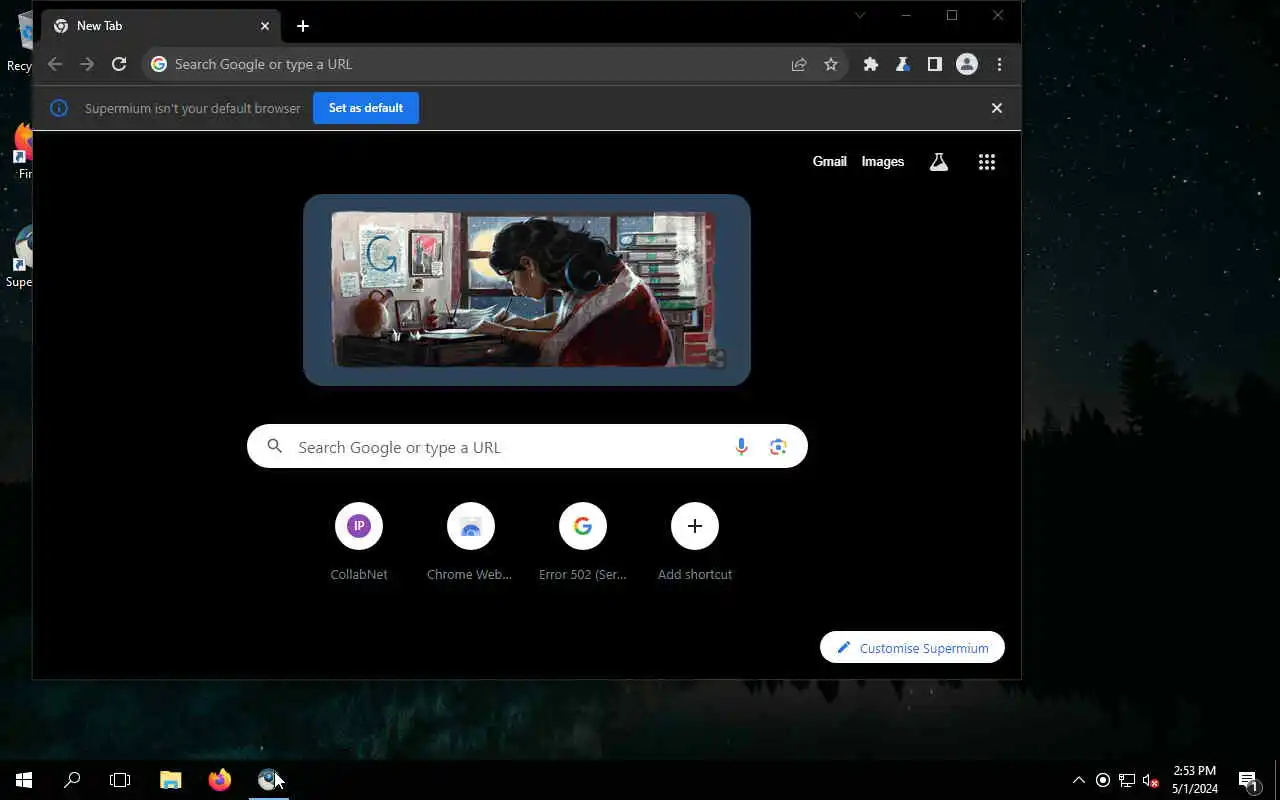Click the Supermium taskbar icon

coord(268,780)
